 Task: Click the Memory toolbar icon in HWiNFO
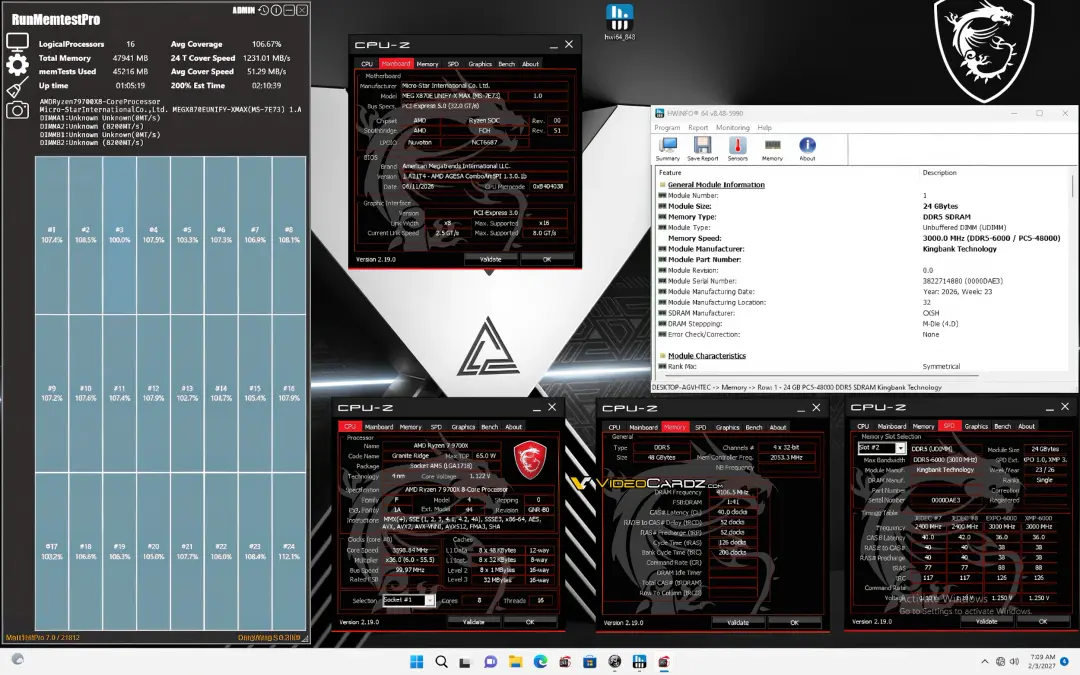click(x=772, y=149)
